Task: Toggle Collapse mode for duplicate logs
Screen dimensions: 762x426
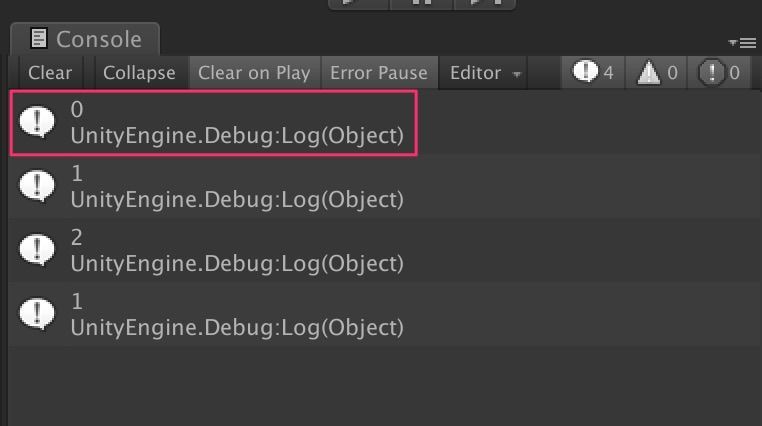Action: coord(139,73)
